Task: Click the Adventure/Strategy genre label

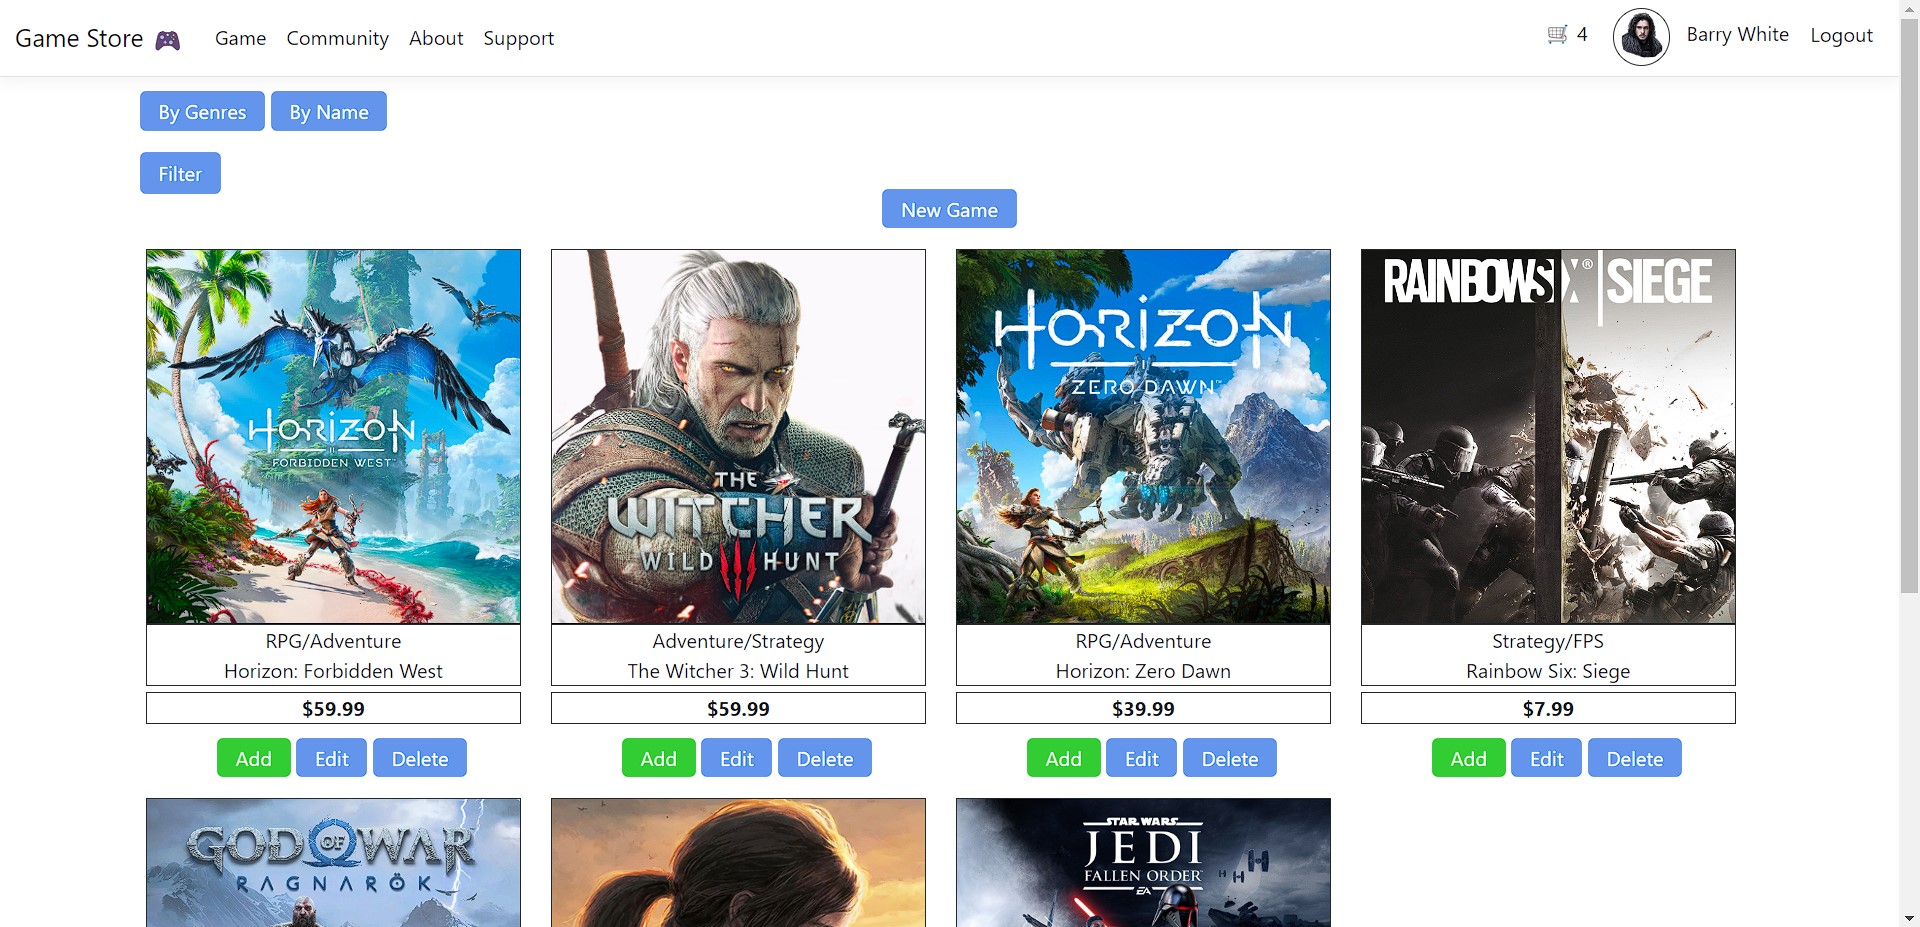Action: pyautogui.click(x=738, y=641)
